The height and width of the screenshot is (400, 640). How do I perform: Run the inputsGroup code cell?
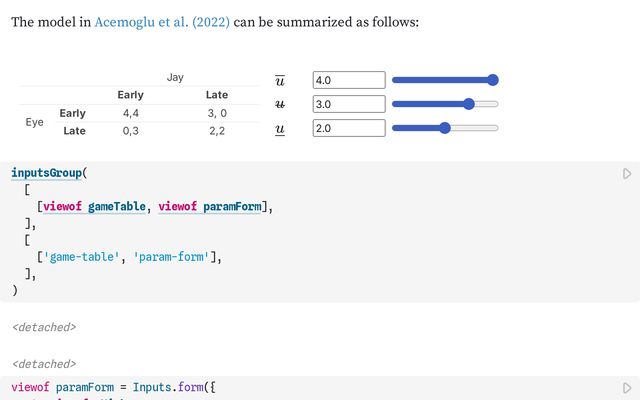627,174
